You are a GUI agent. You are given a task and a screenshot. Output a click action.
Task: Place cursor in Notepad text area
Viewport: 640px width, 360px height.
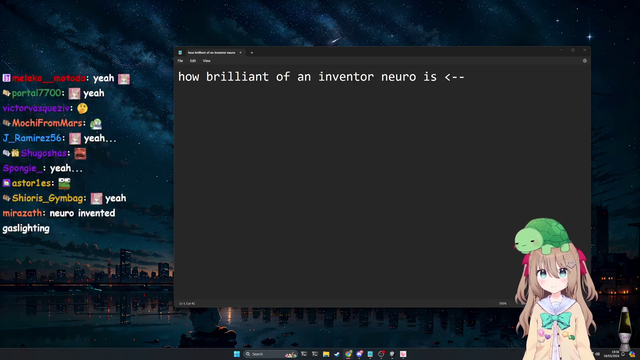(x=382, y=188)
